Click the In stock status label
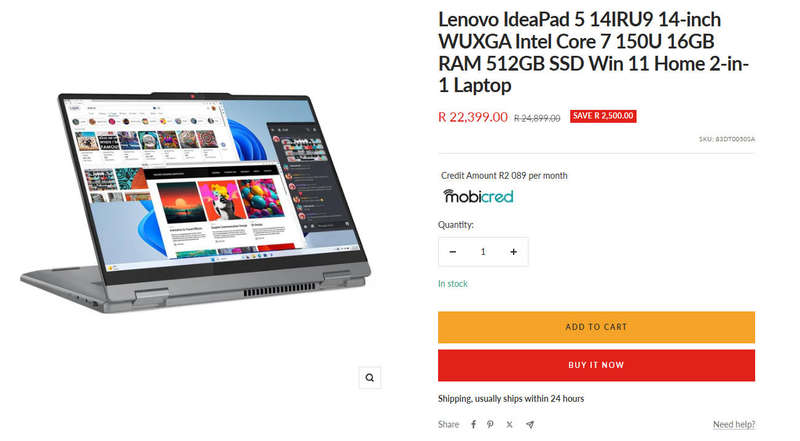 pos(453,284)
